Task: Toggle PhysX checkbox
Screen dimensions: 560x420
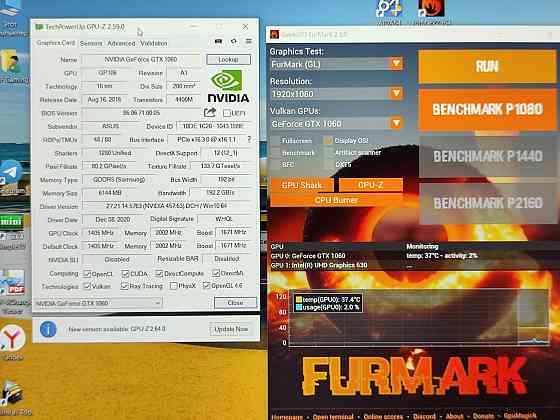Action: pos(174,286)
